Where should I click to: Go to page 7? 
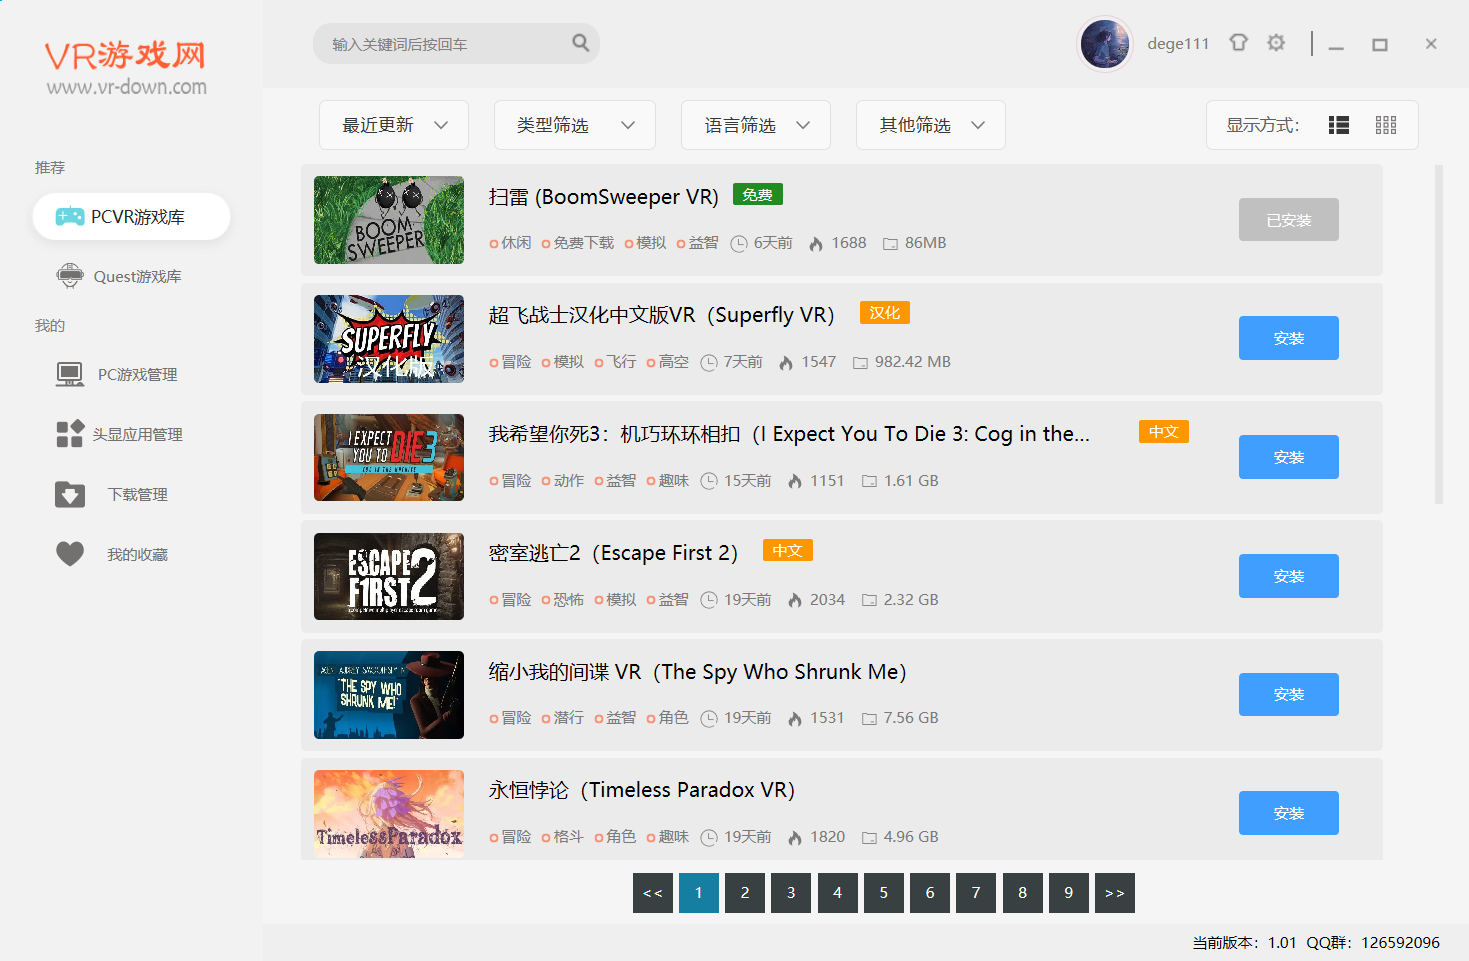coord(976,893)
